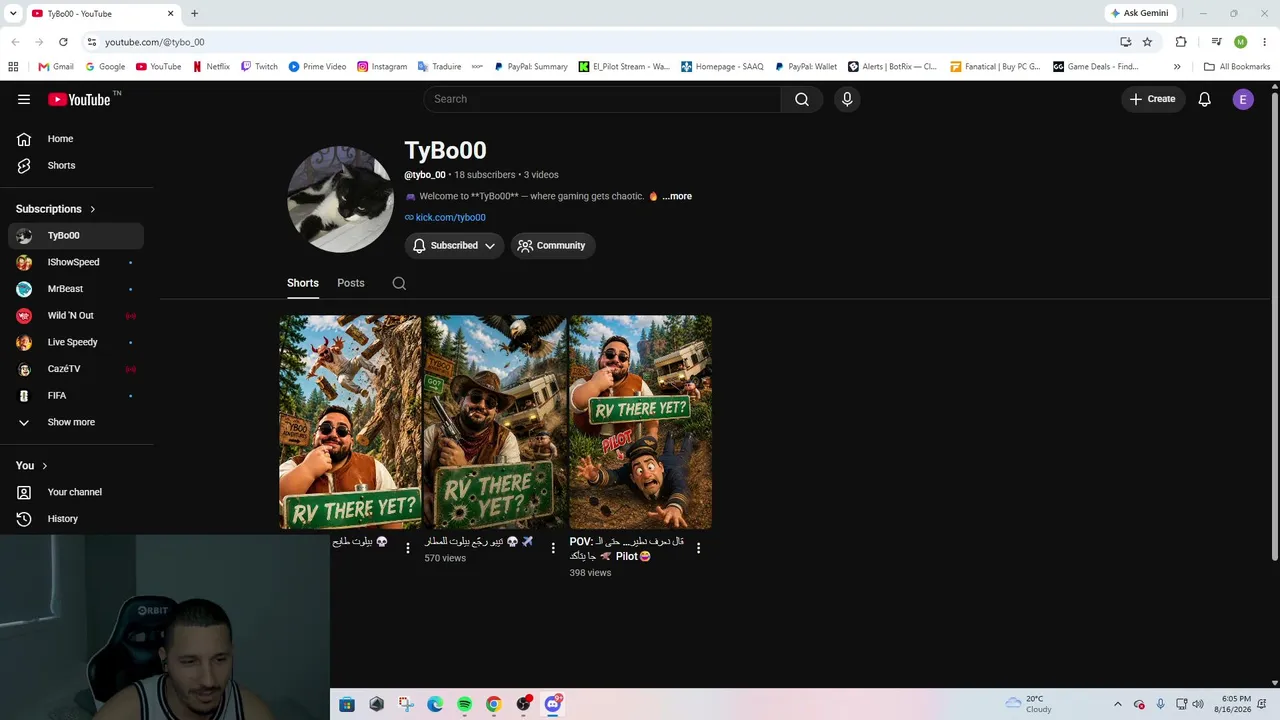Click the Create button

click(x=1153, y=99)
